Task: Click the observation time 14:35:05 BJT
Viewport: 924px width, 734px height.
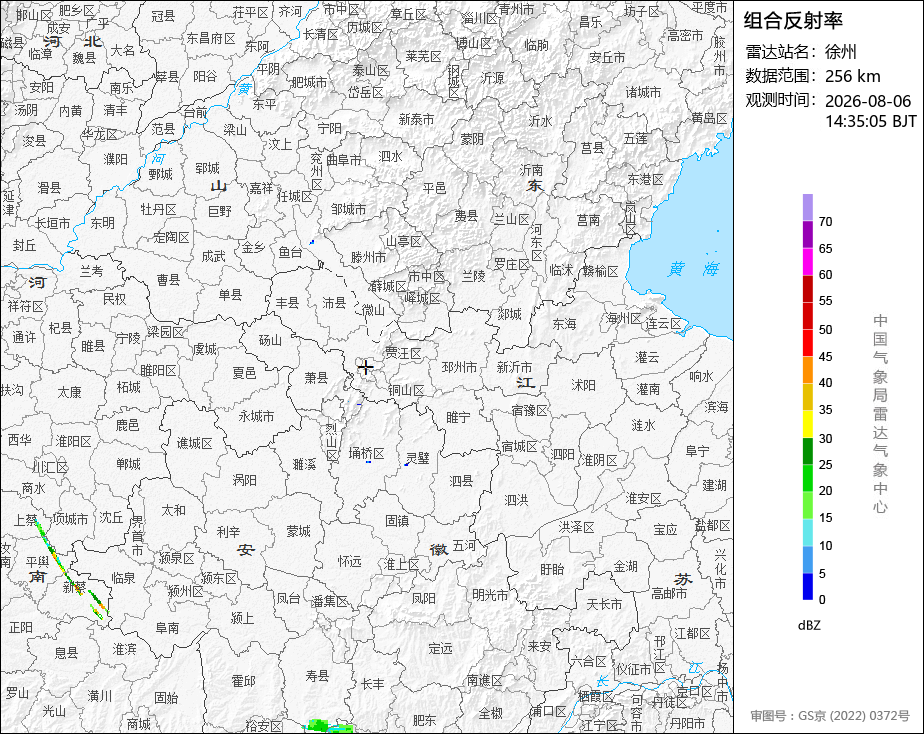Action: click(x=870, y=121)
